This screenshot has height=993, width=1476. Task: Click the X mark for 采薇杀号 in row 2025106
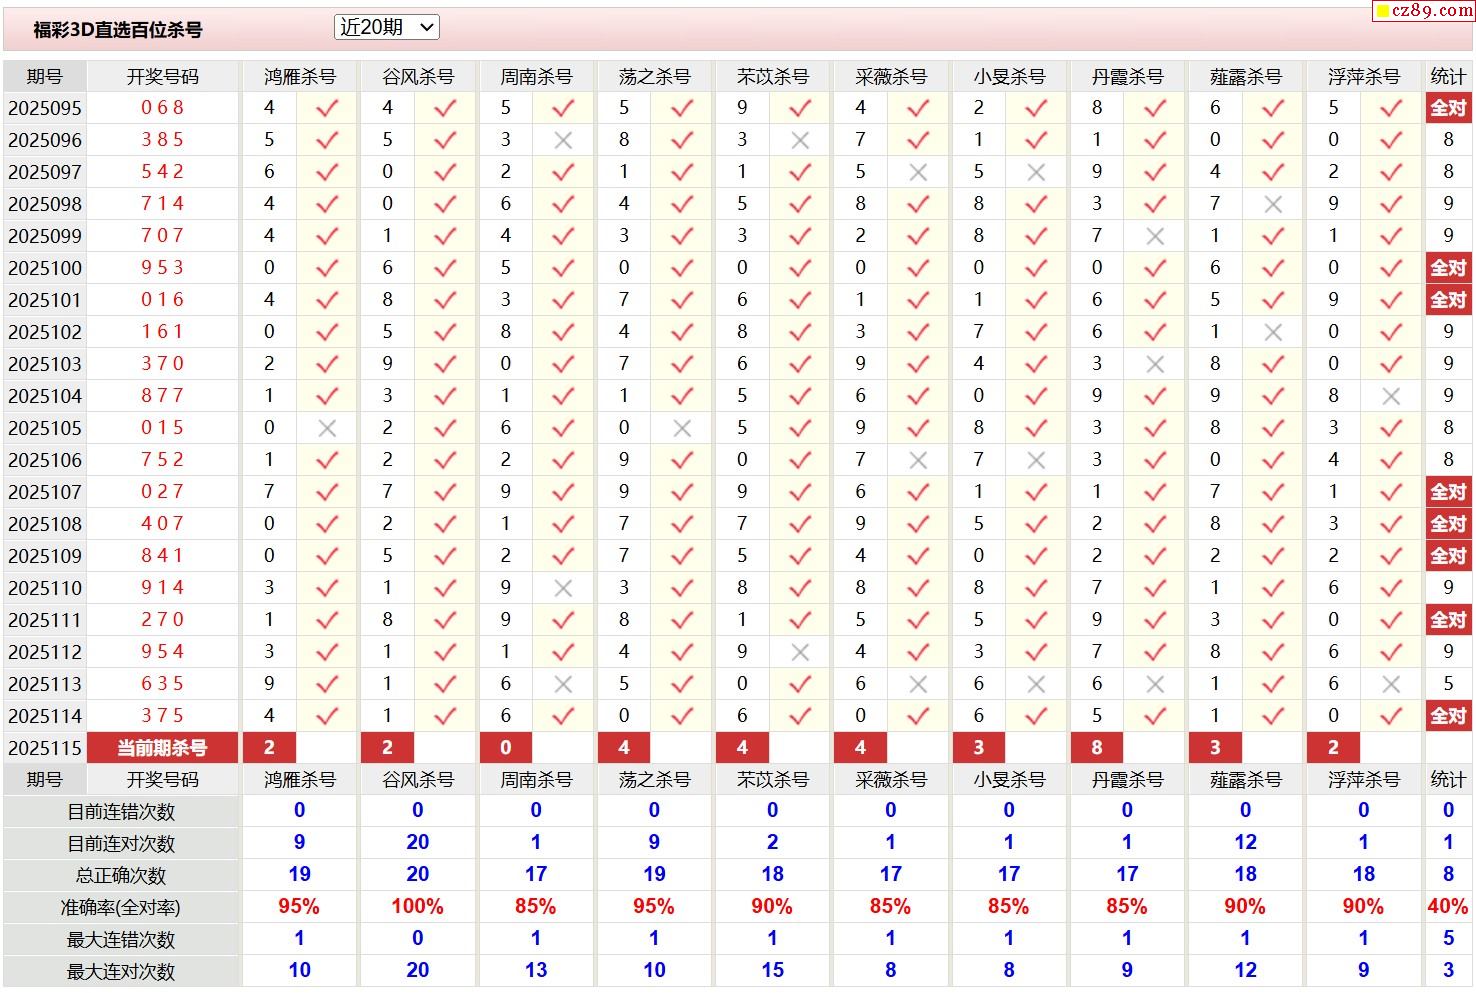coord(918,460)
